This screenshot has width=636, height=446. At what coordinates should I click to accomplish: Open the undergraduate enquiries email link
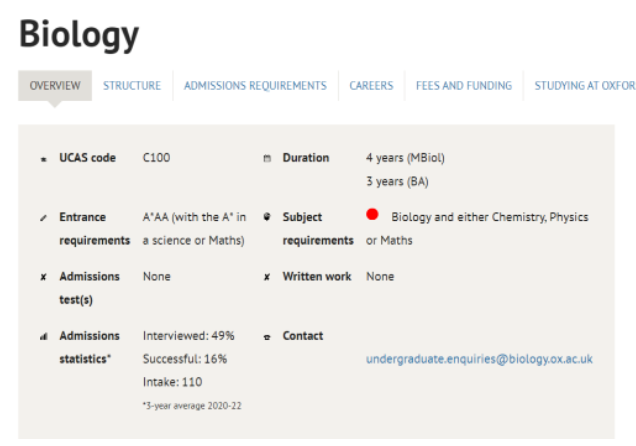tap(479, 359)
